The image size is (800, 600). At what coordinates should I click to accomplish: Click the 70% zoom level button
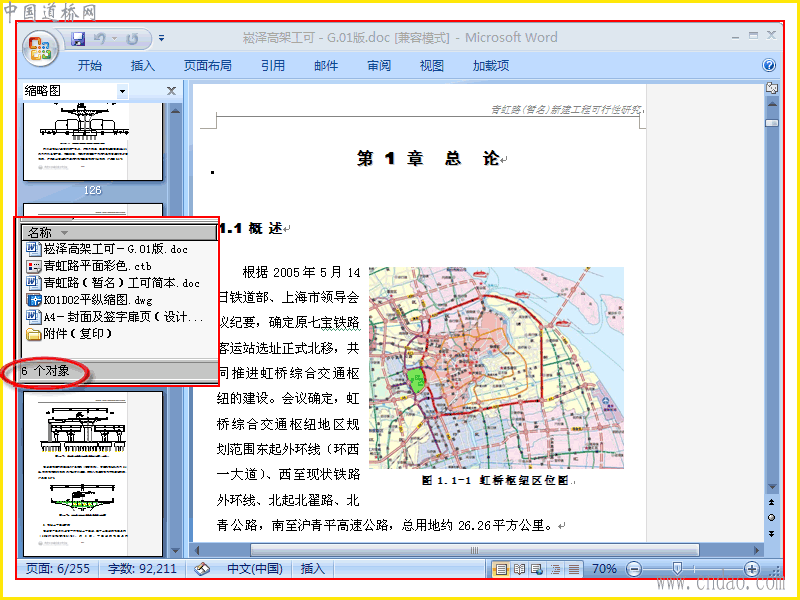(604, 568)
